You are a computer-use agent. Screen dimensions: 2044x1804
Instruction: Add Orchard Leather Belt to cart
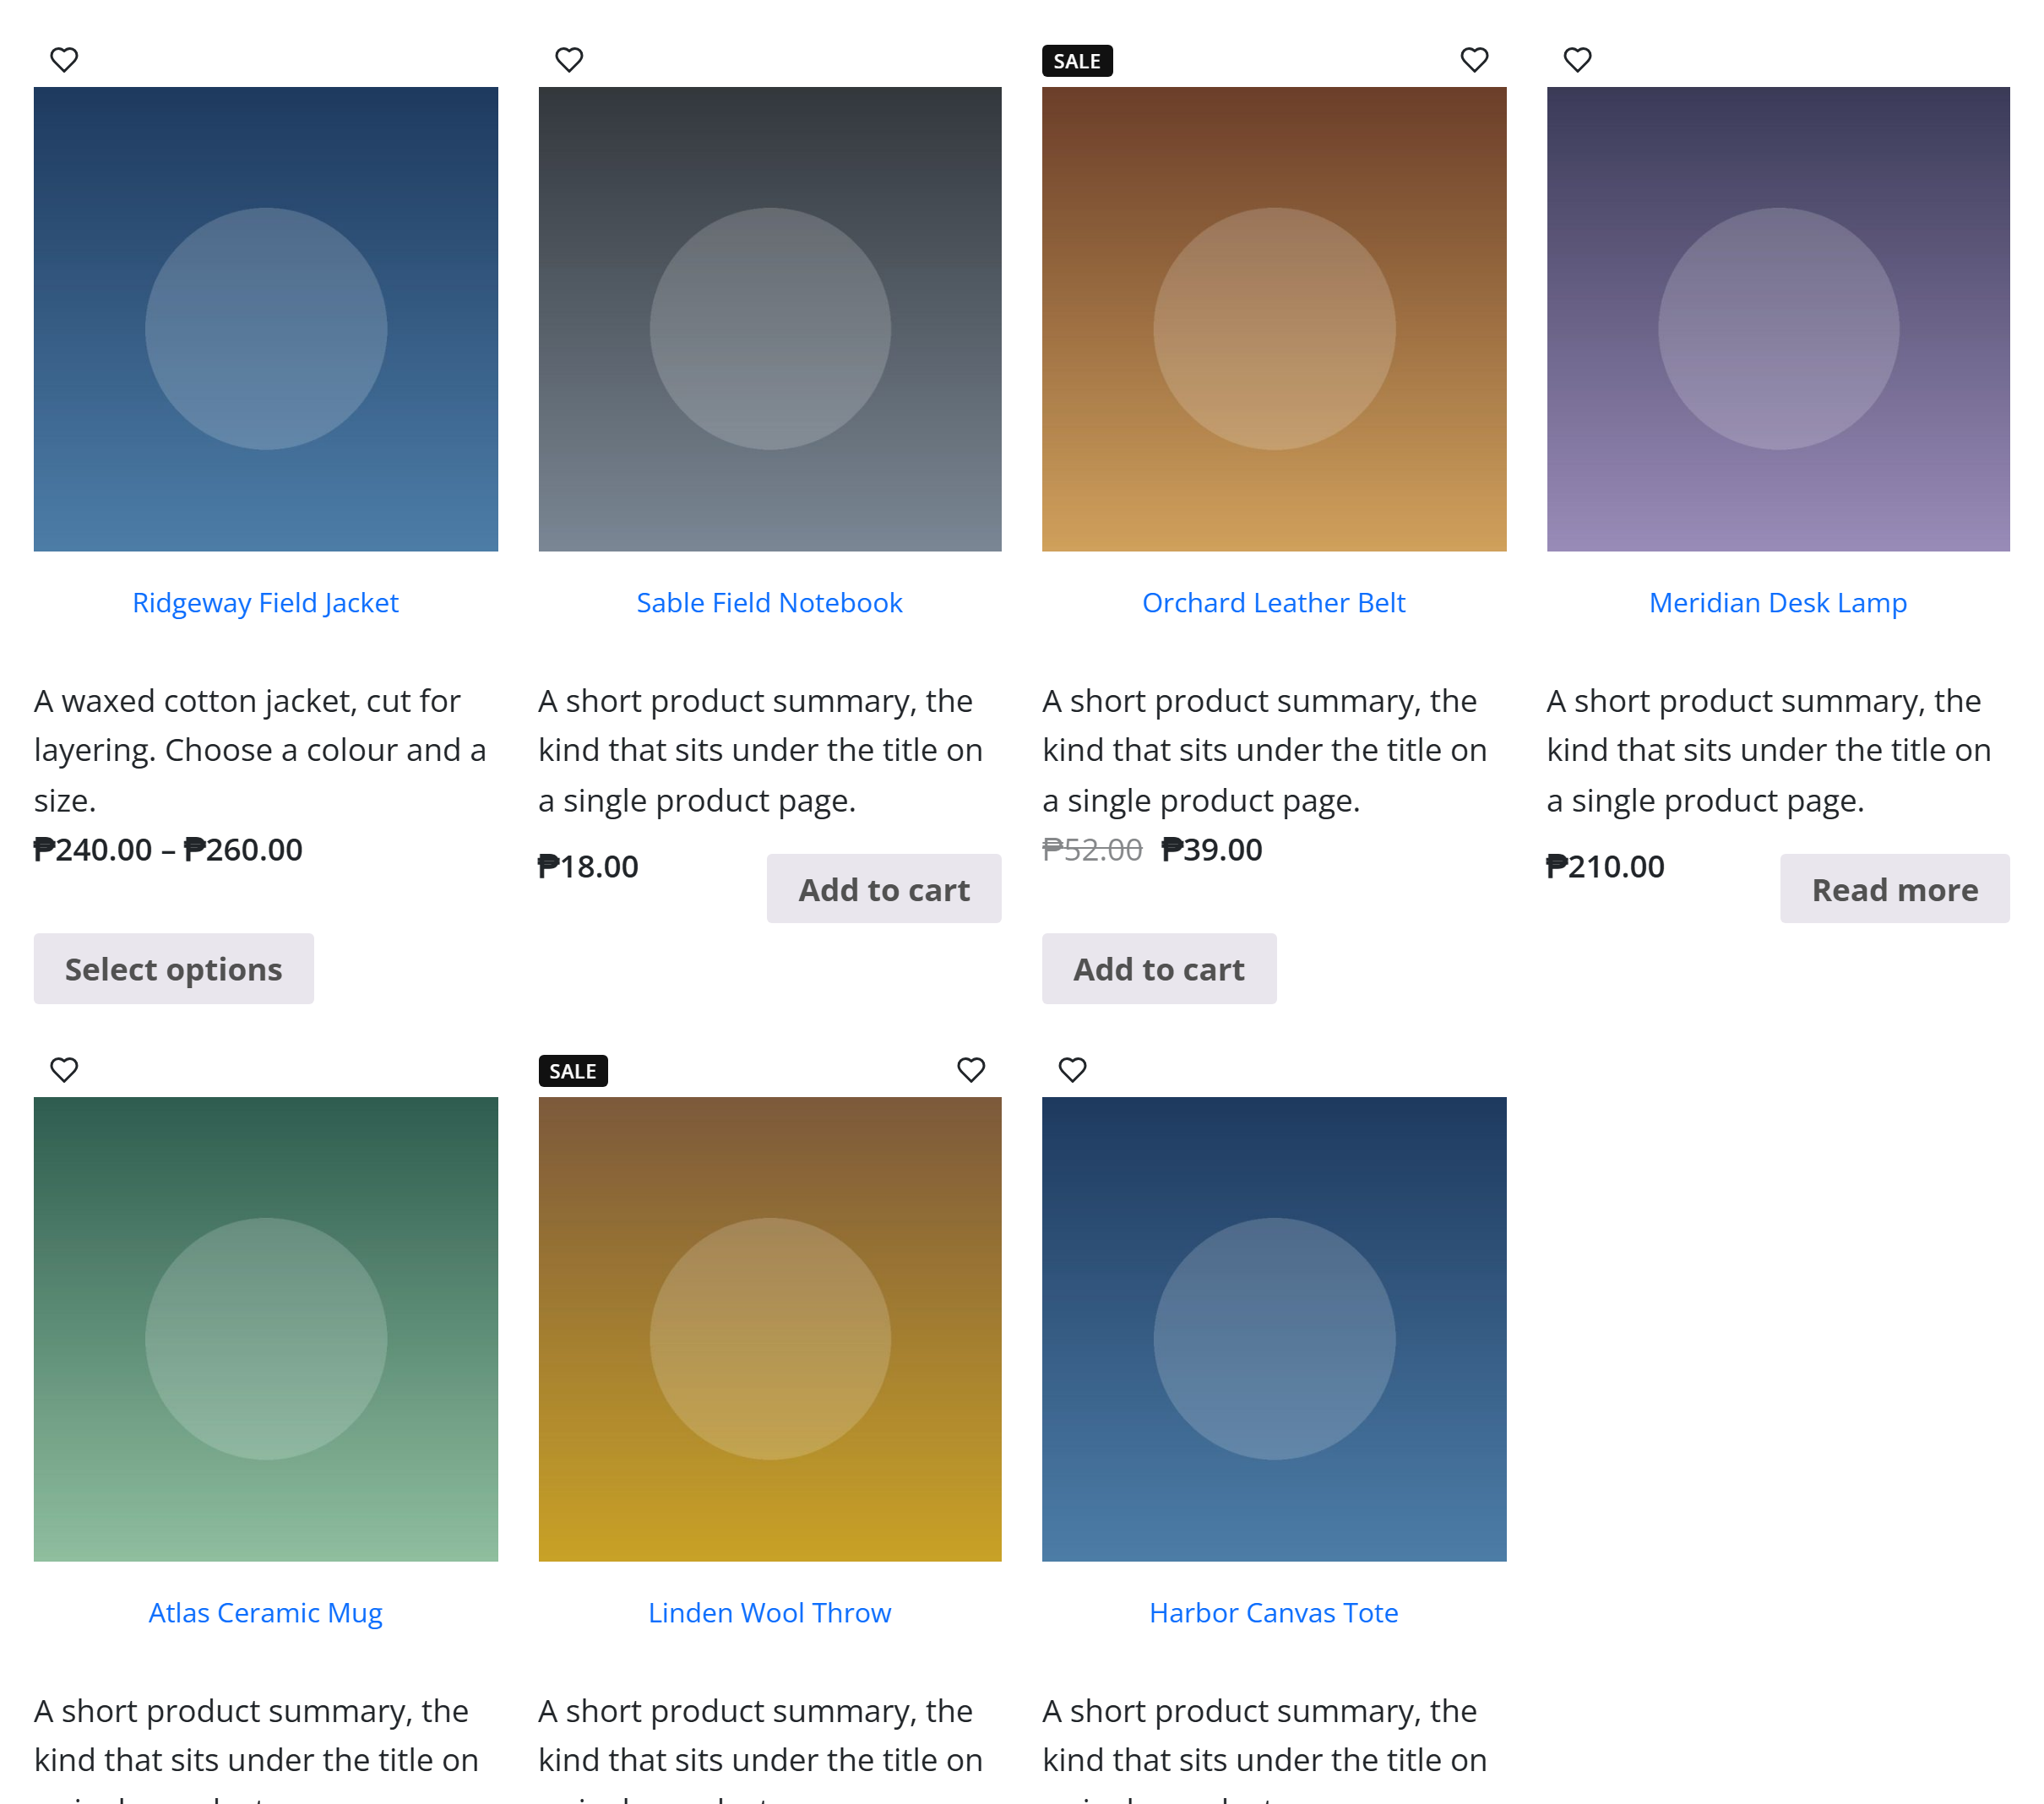(x=1159, y=969)
